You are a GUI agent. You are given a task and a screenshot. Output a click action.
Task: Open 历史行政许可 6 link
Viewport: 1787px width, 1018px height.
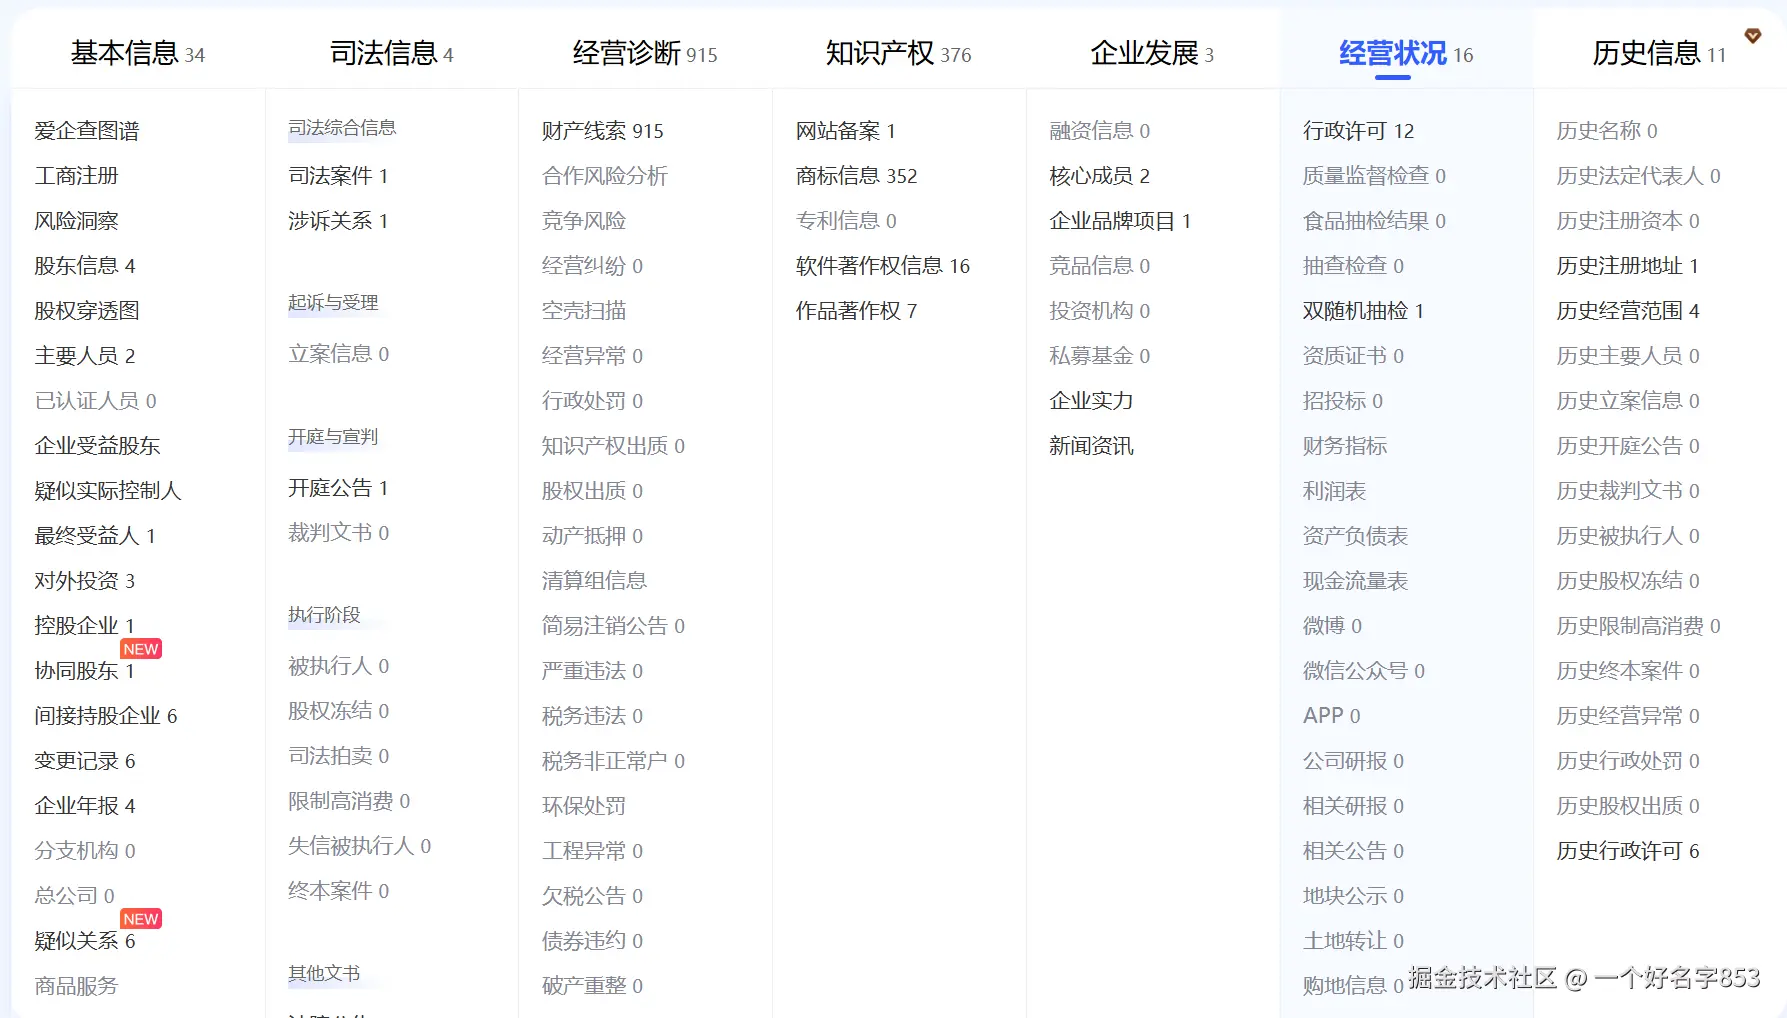[x=1628, y=851]
